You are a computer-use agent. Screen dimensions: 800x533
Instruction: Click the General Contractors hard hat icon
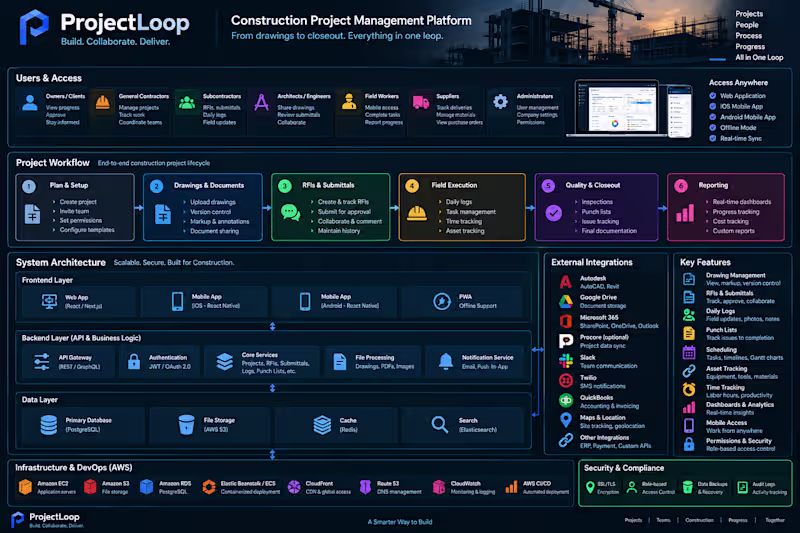coord(103,103)
